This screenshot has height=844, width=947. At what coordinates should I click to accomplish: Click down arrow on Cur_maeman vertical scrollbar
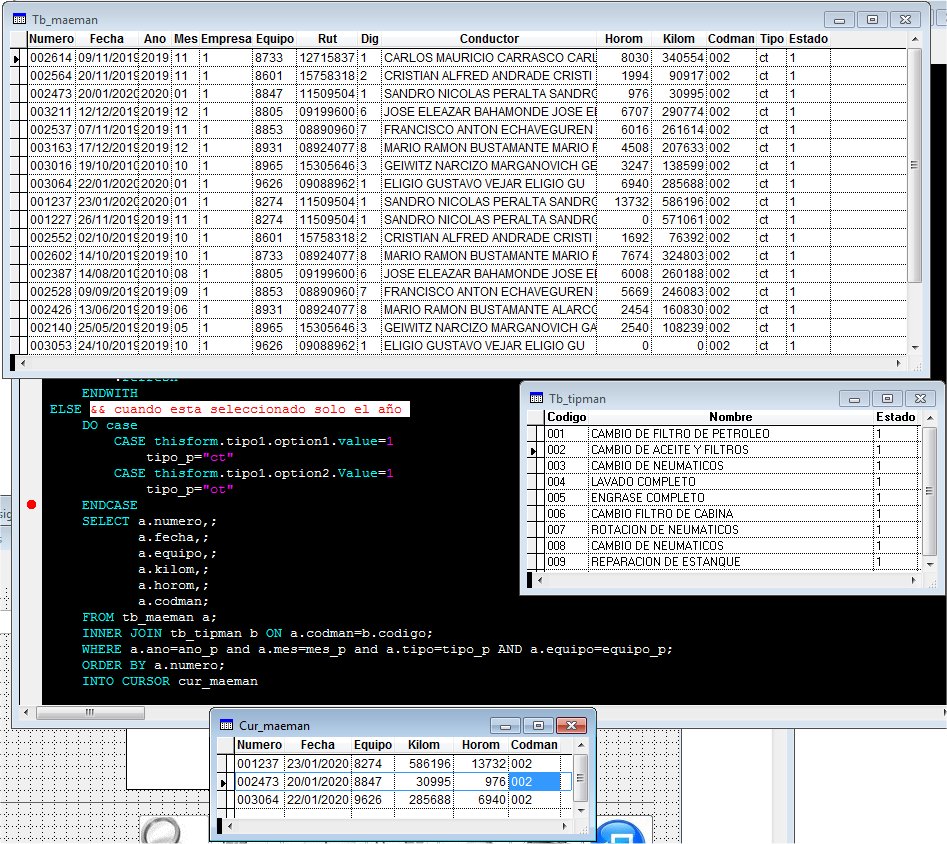[580, 810]
